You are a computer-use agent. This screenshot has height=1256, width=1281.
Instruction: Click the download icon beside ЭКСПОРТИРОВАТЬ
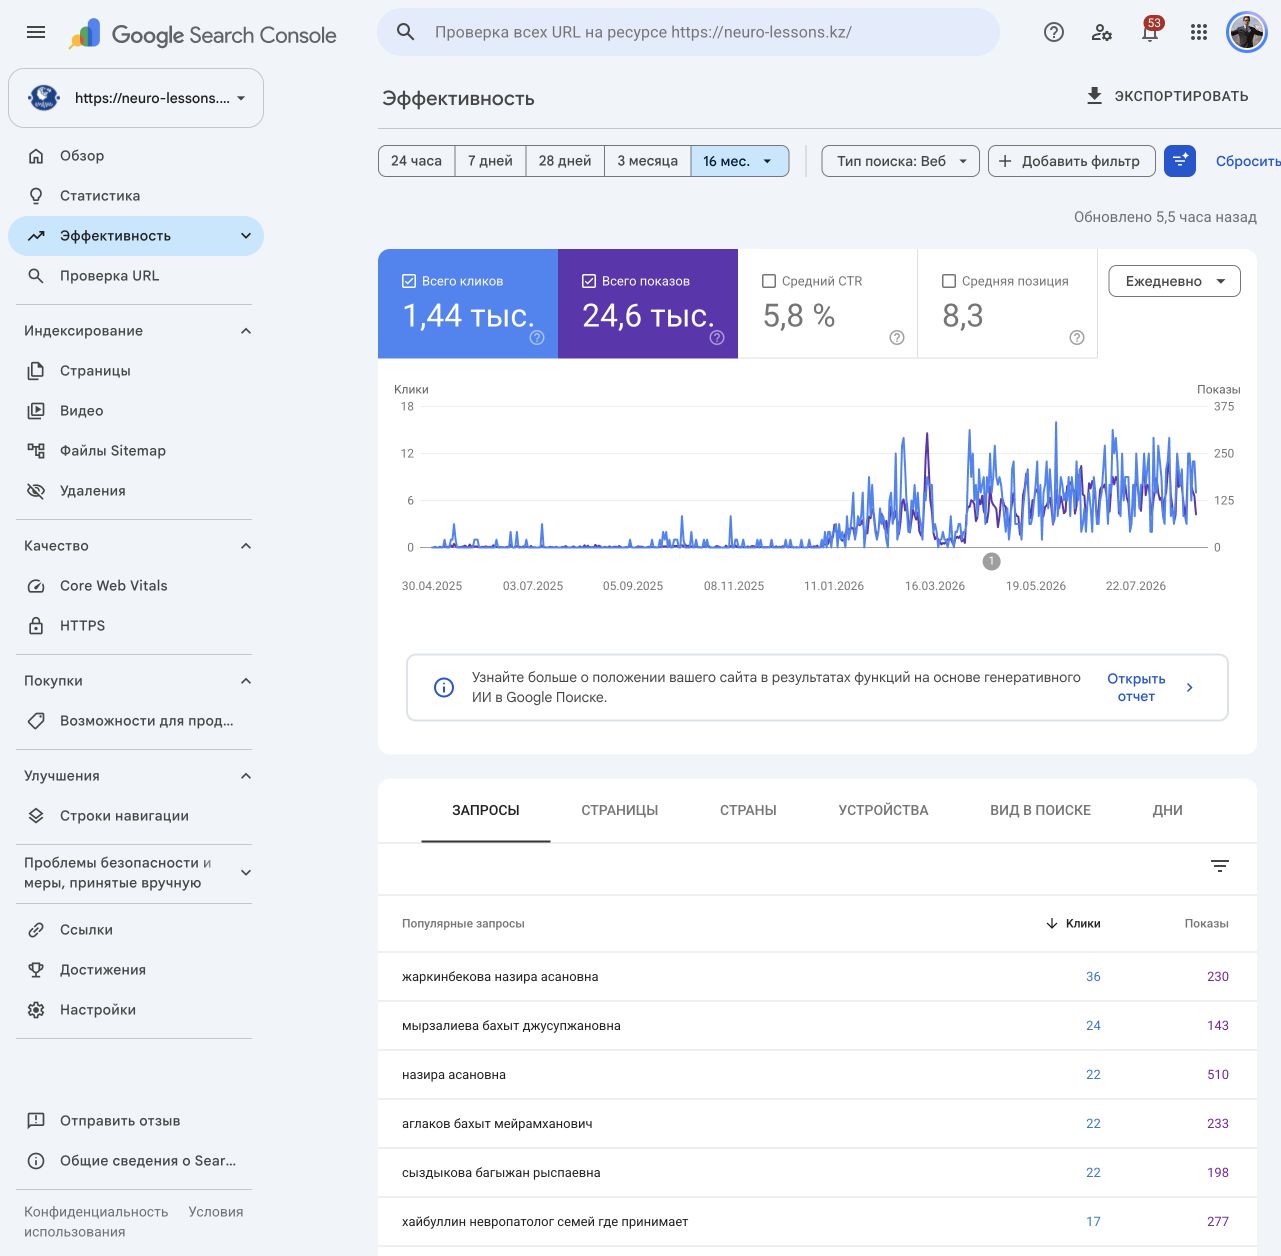pos(1094,95)
